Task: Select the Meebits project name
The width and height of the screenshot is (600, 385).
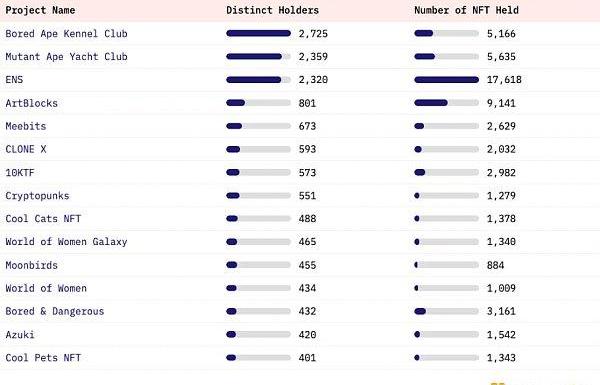Action: [x=26, y=126]
